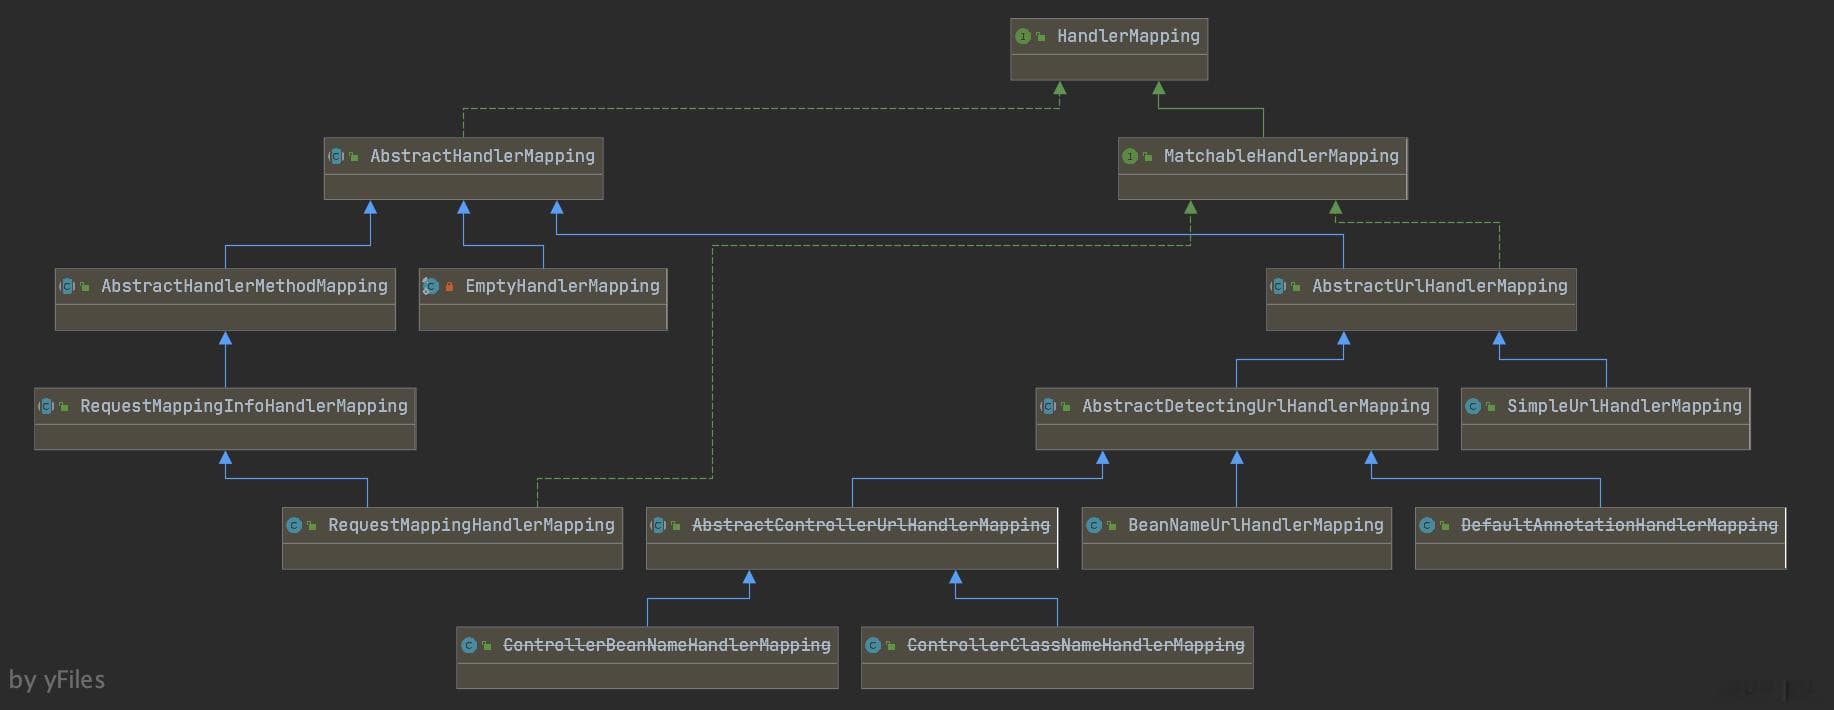
Task: Click the green visibility icon on AbstractHandlerMapping
Action: coord(354,157)
